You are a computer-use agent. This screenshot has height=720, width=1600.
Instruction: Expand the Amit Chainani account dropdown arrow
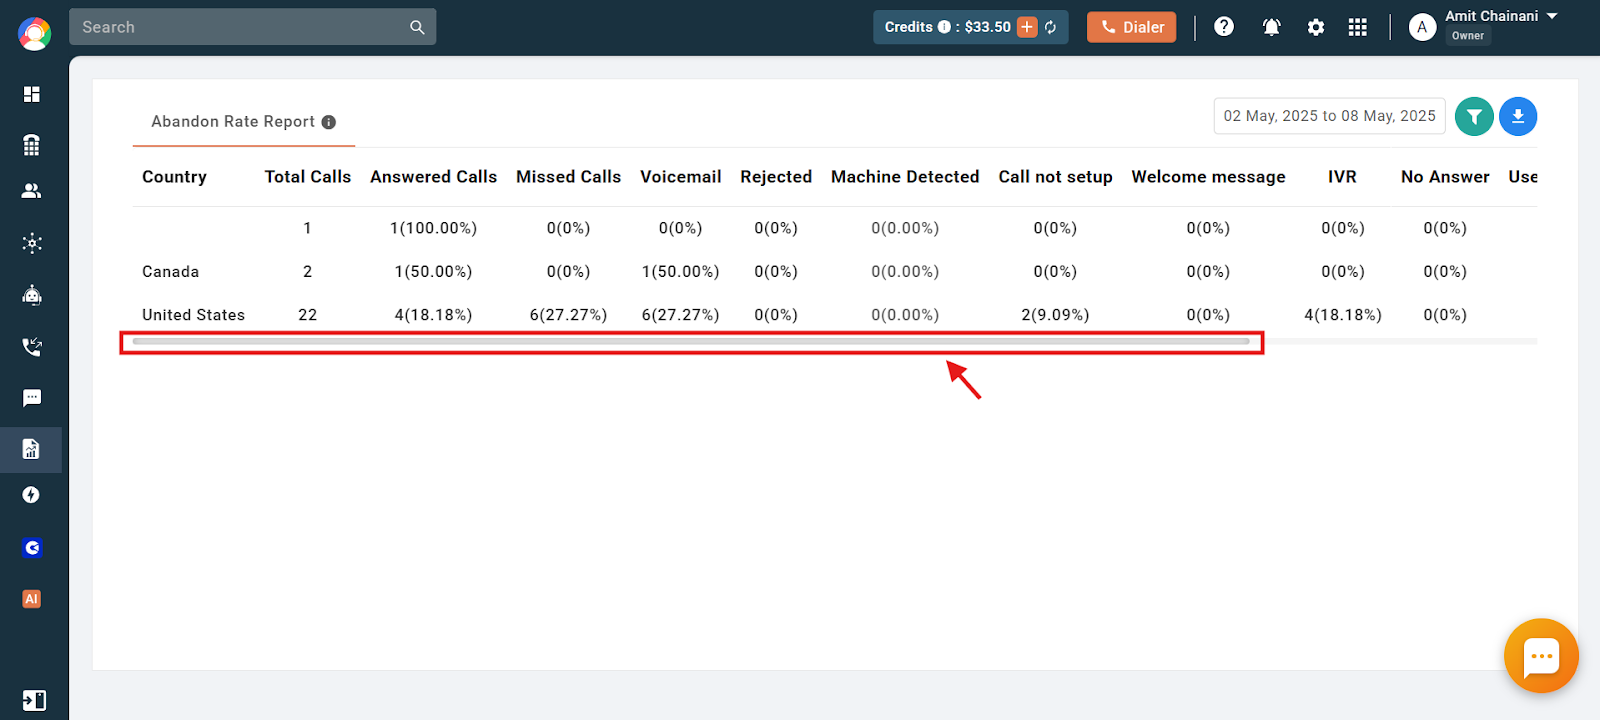pyautogui.click(x=1552, y=16)
